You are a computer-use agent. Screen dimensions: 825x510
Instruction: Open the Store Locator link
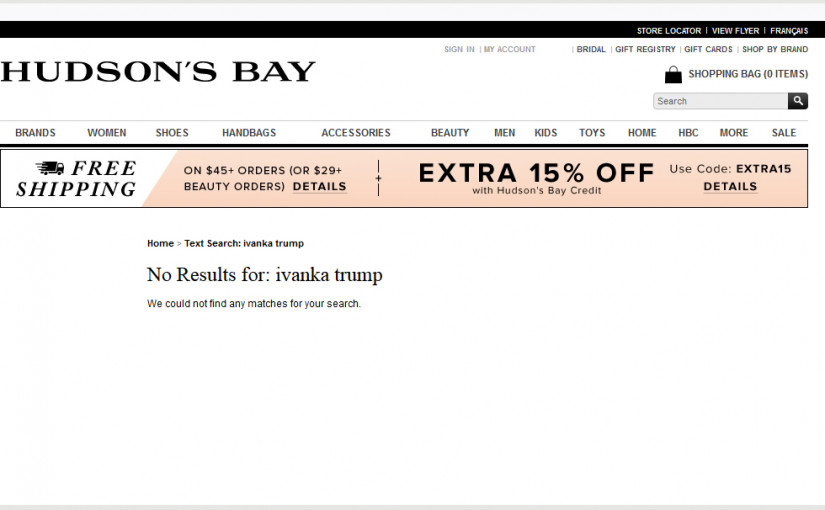[x=669, y=31]
